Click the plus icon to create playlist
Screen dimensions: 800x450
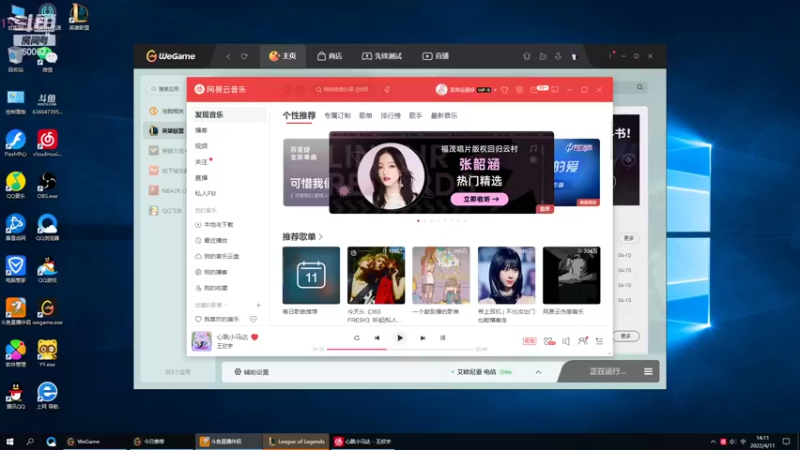tap(258, 305)
